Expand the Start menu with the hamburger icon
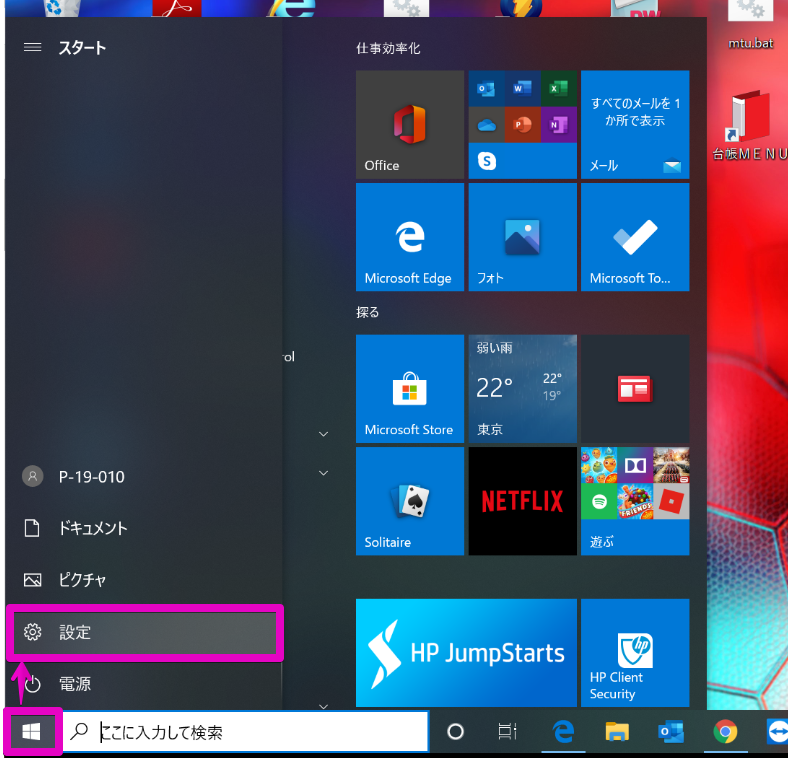 [x=33, y=47]
